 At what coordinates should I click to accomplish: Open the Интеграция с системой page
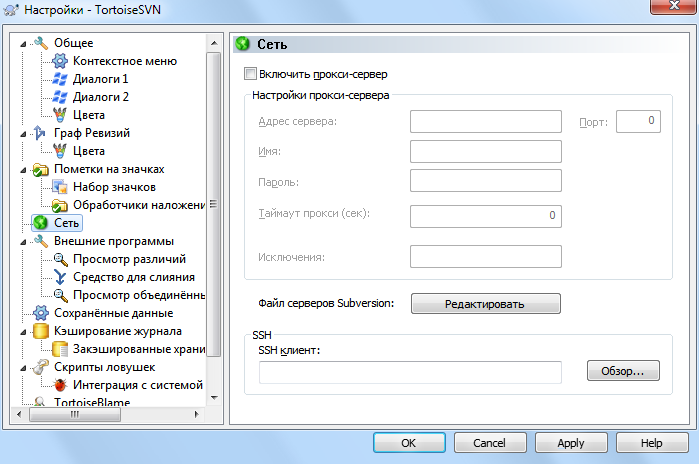138,385
